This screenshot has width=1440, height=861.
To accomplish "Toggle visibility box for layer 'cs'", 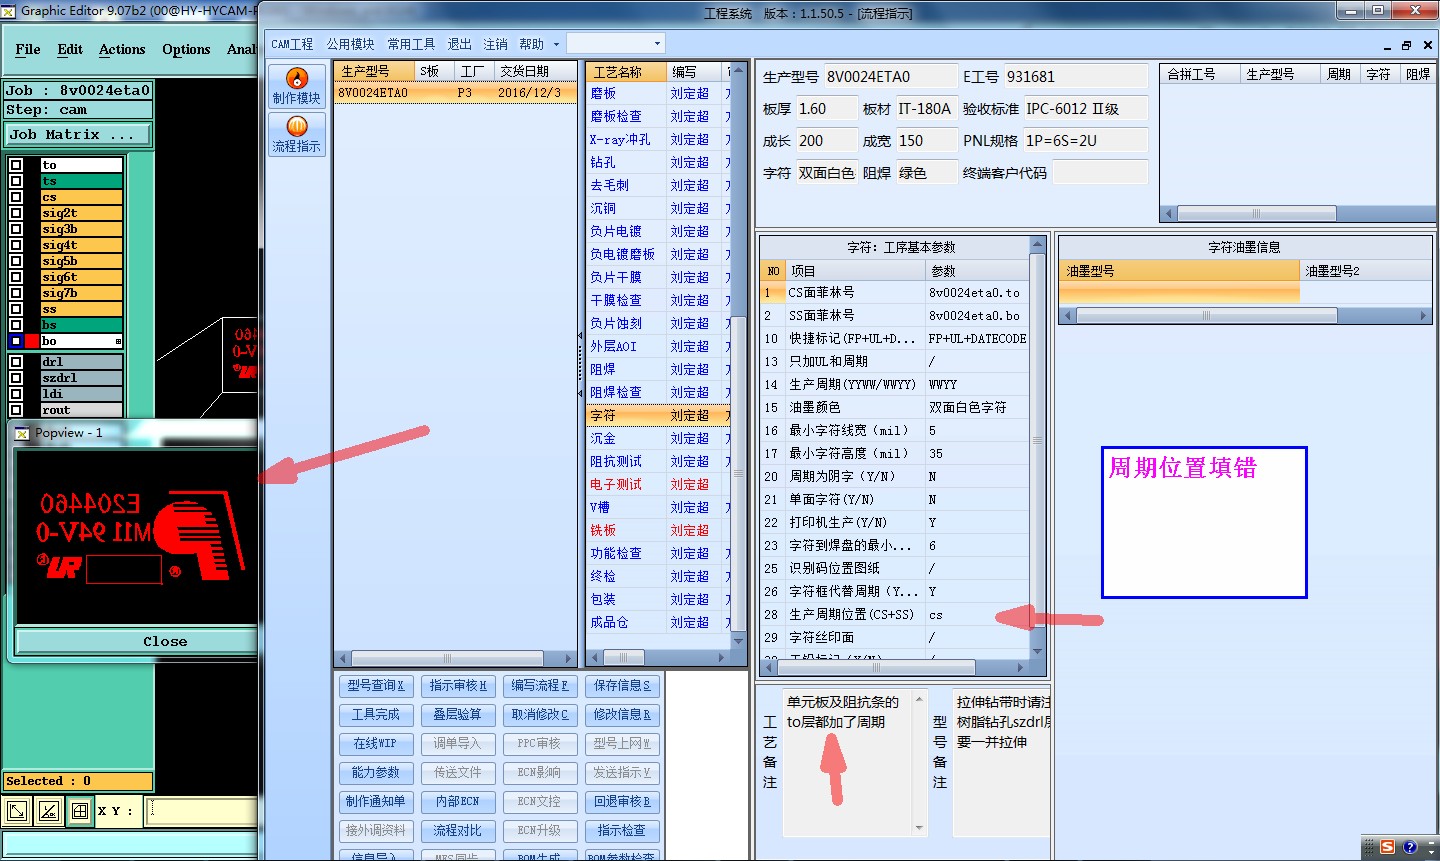I will pyautogui.click(x=16, y=197).
